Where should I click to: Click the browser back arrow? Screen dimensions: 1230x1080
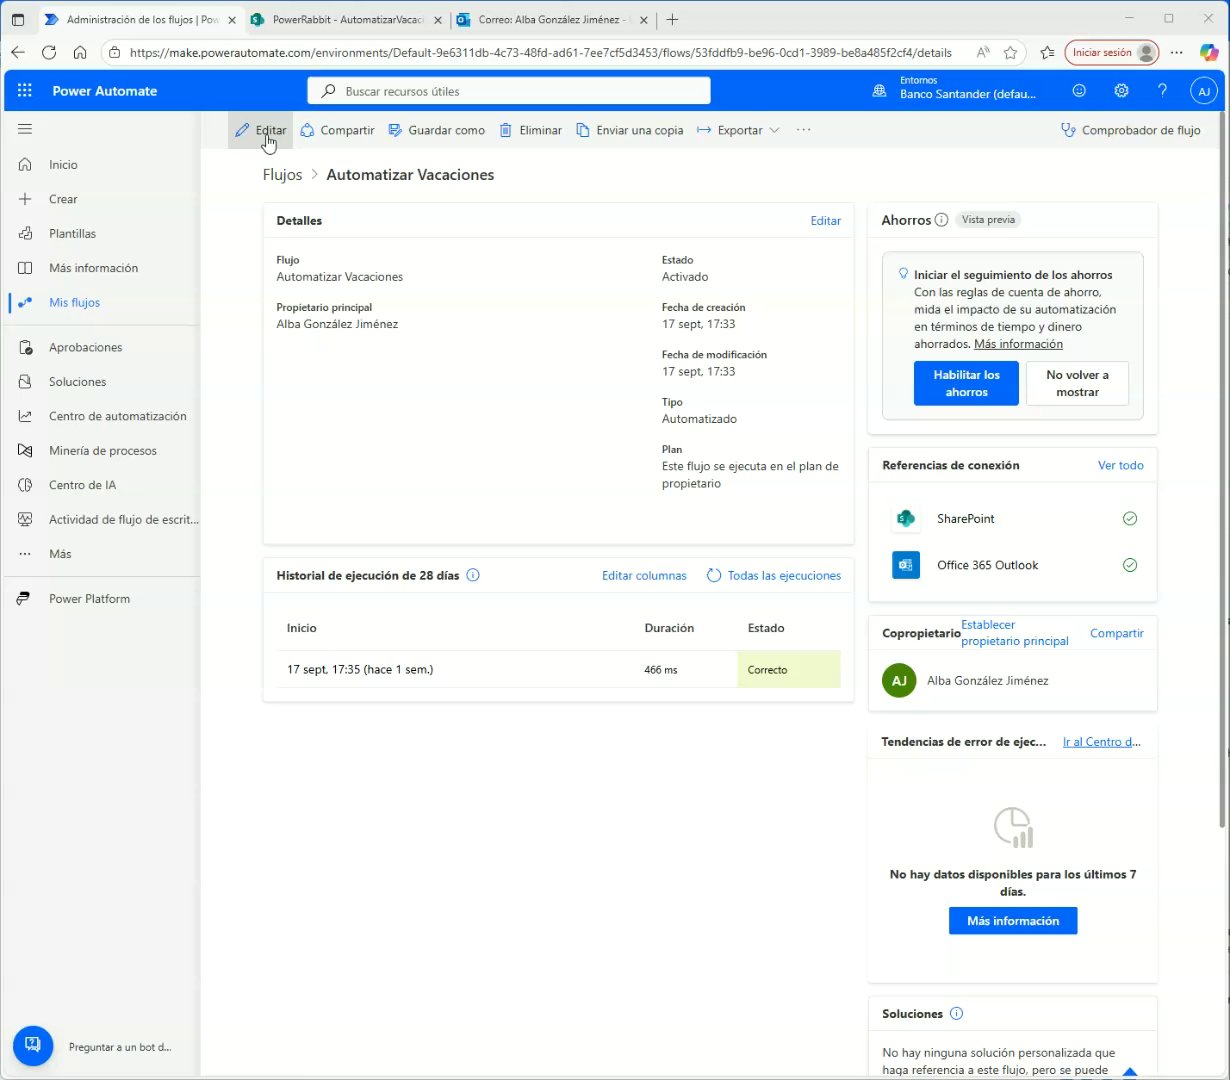pyautogui.click(x=18, y=53)
